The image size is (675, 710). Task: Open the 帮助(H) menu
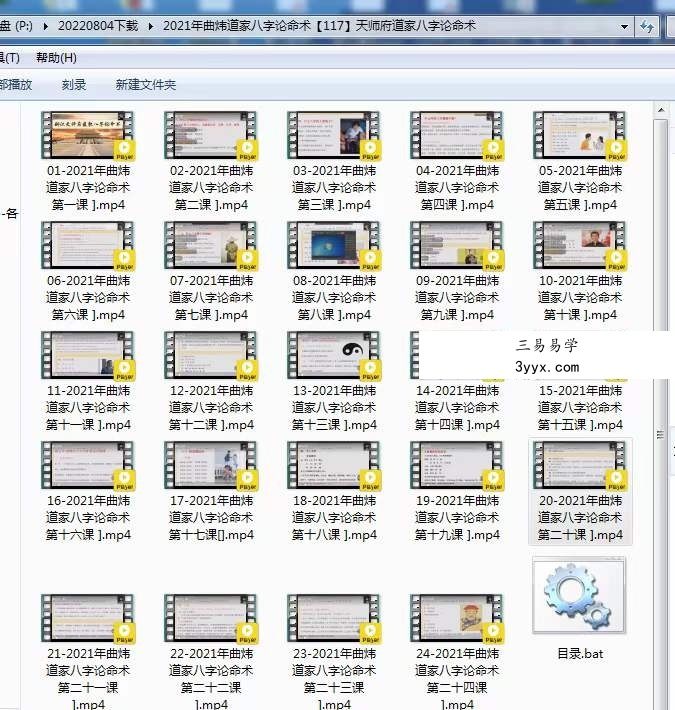point(56,58)
